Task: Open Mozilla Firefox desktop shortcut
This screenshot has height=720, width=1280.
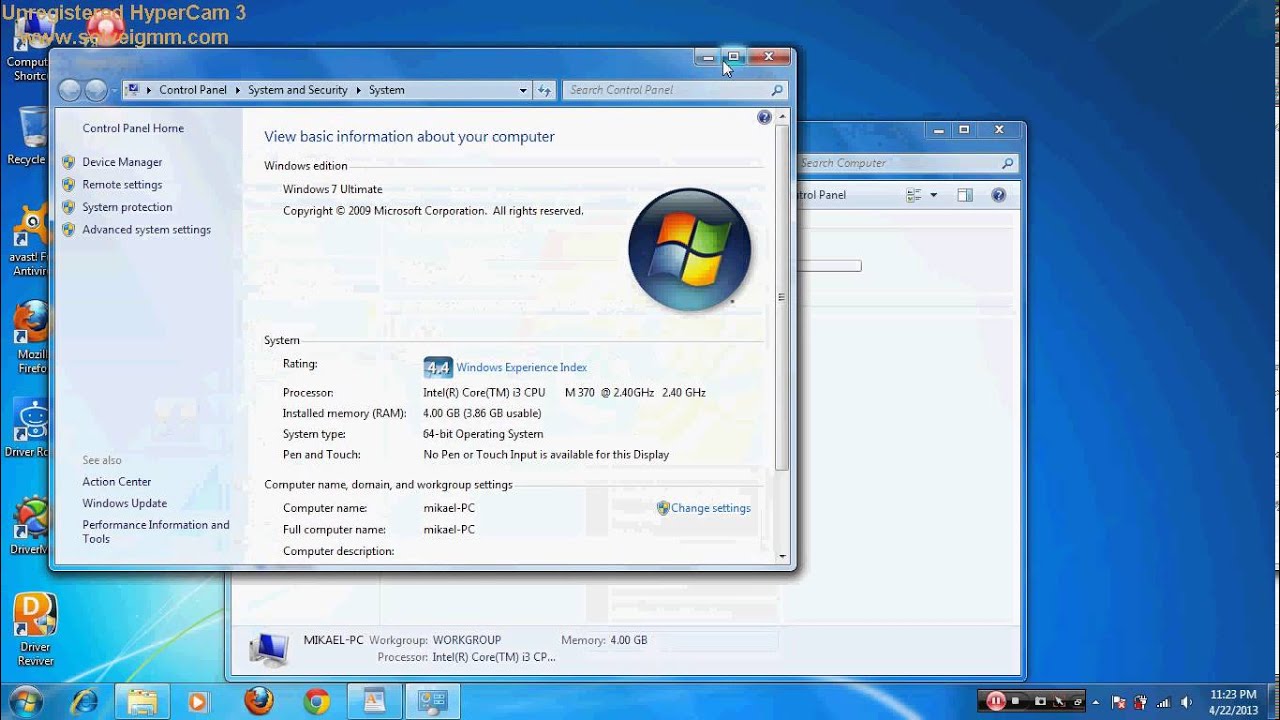Action: [31, 337]
